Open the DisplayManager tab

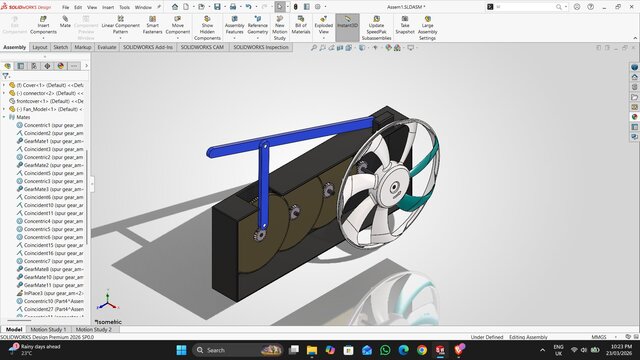coord(60,66)
